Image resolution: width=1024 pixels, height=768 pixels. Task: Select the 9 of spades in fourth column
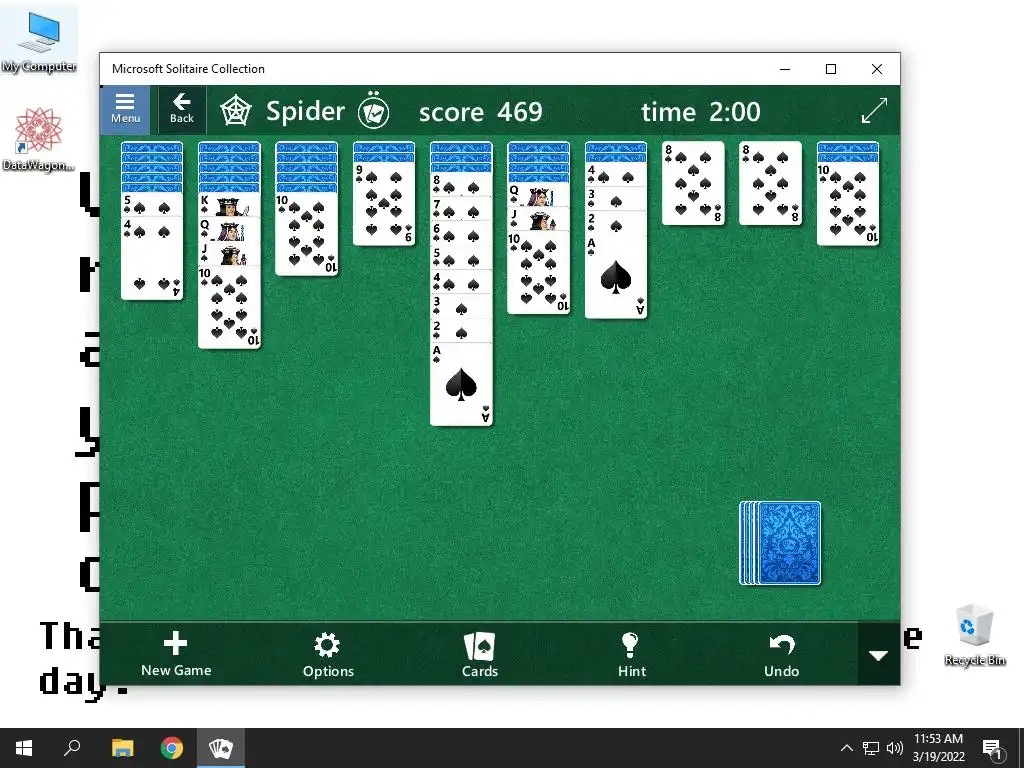(383, 204)
